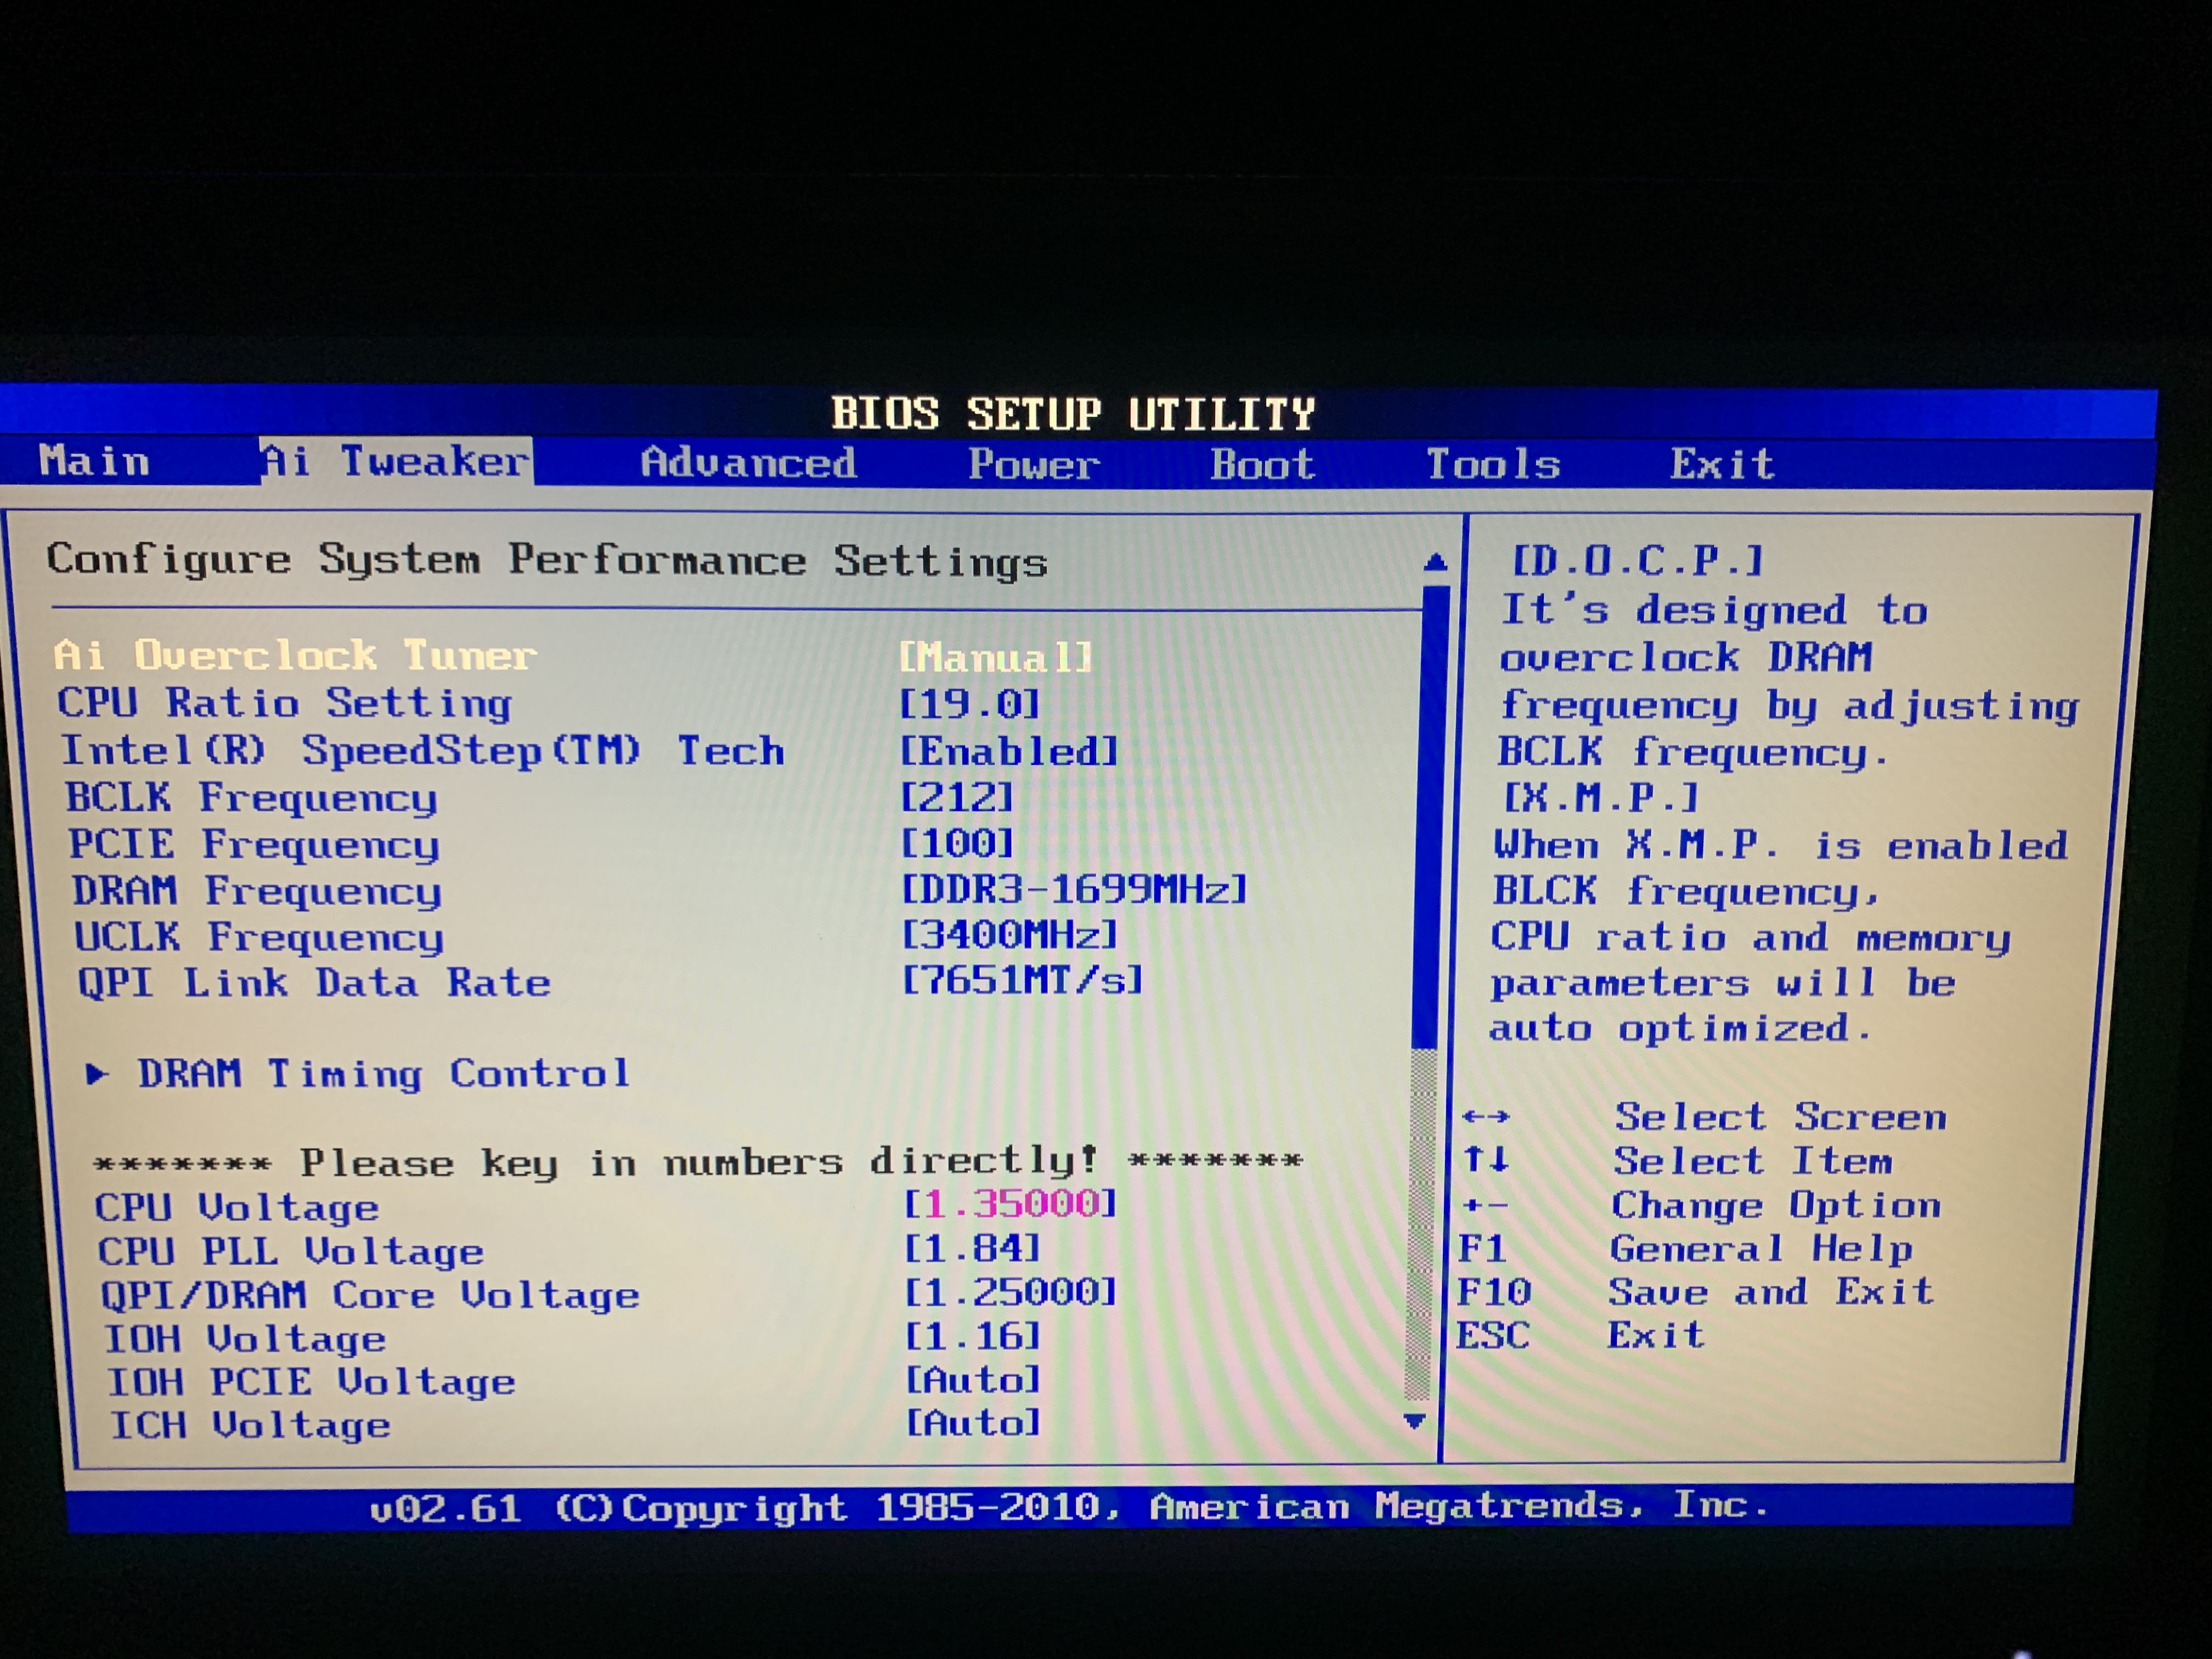Expand DRAM Timing Control submenu
Screen dimensions: 2212x1659
pos(384,1073)
